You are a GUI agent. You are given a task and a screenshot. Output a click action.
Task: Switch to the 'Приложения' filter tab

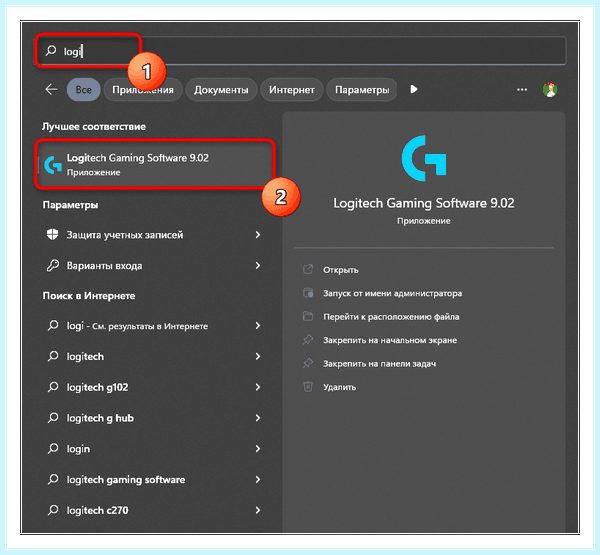(x=143, y=90)
